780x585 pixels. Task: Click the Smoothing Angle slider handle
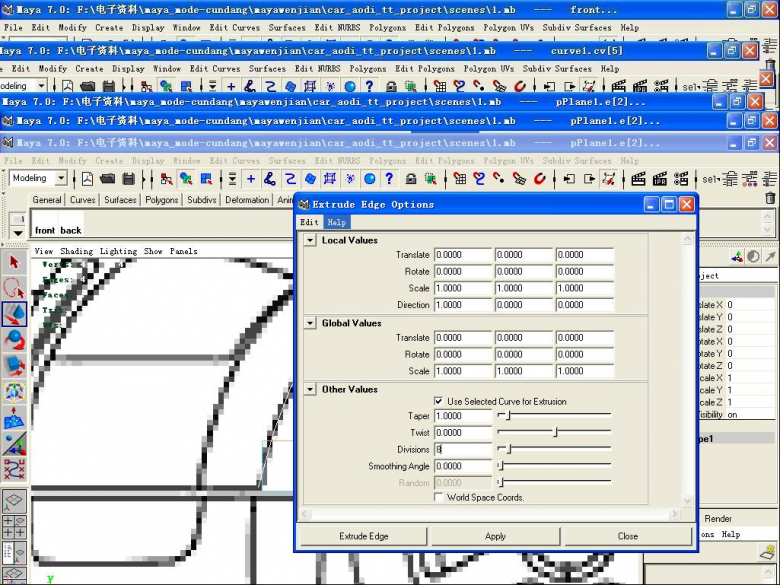[501, 466]
